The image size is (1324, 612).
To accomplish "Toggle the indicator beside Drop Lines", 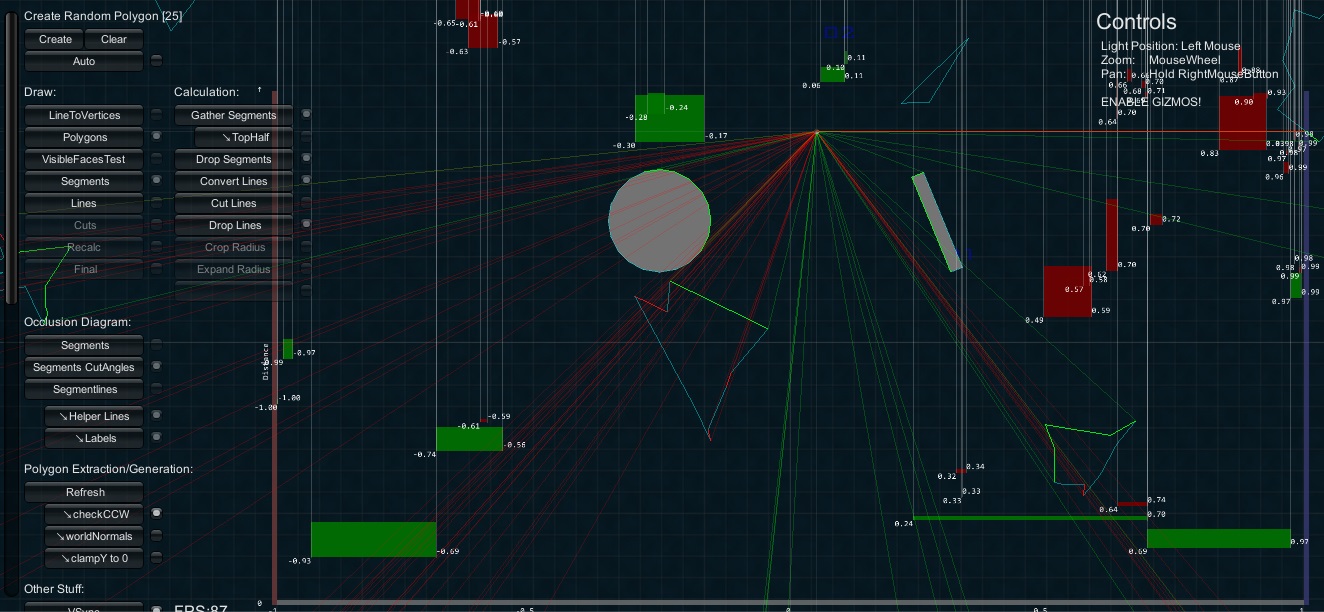I will pos(306,225).
